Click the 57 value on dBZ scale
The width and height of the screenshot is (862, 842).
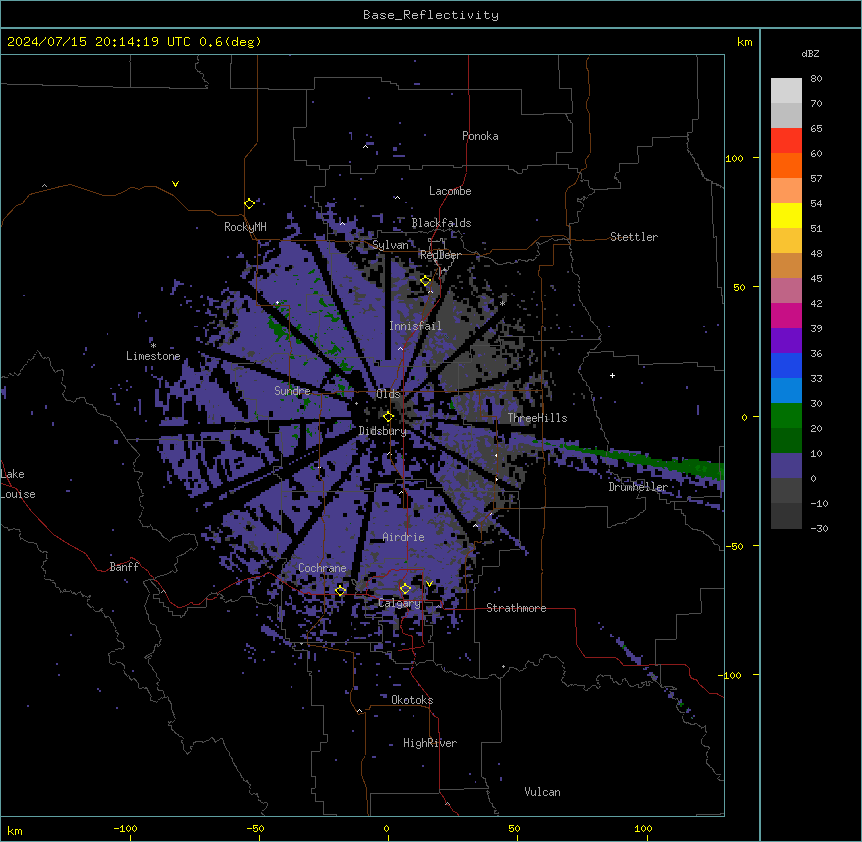(816, 179)
